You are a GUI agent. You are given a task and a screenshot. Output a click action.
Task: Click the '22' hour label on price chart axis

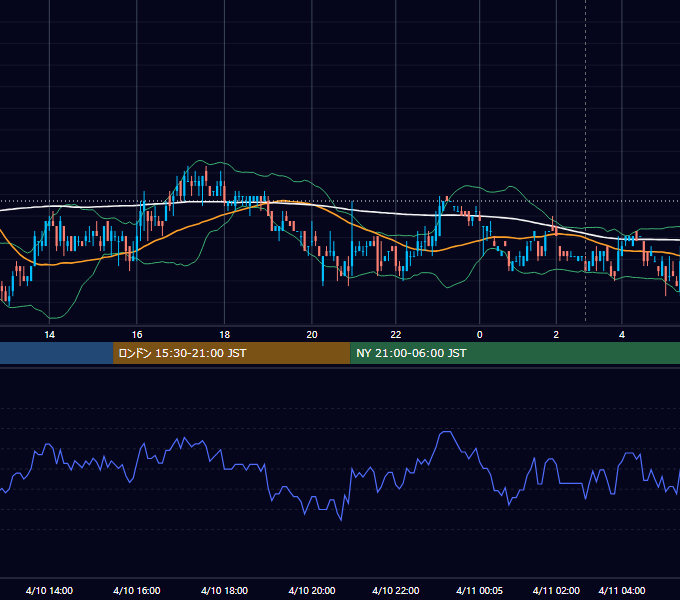[396, 335]
